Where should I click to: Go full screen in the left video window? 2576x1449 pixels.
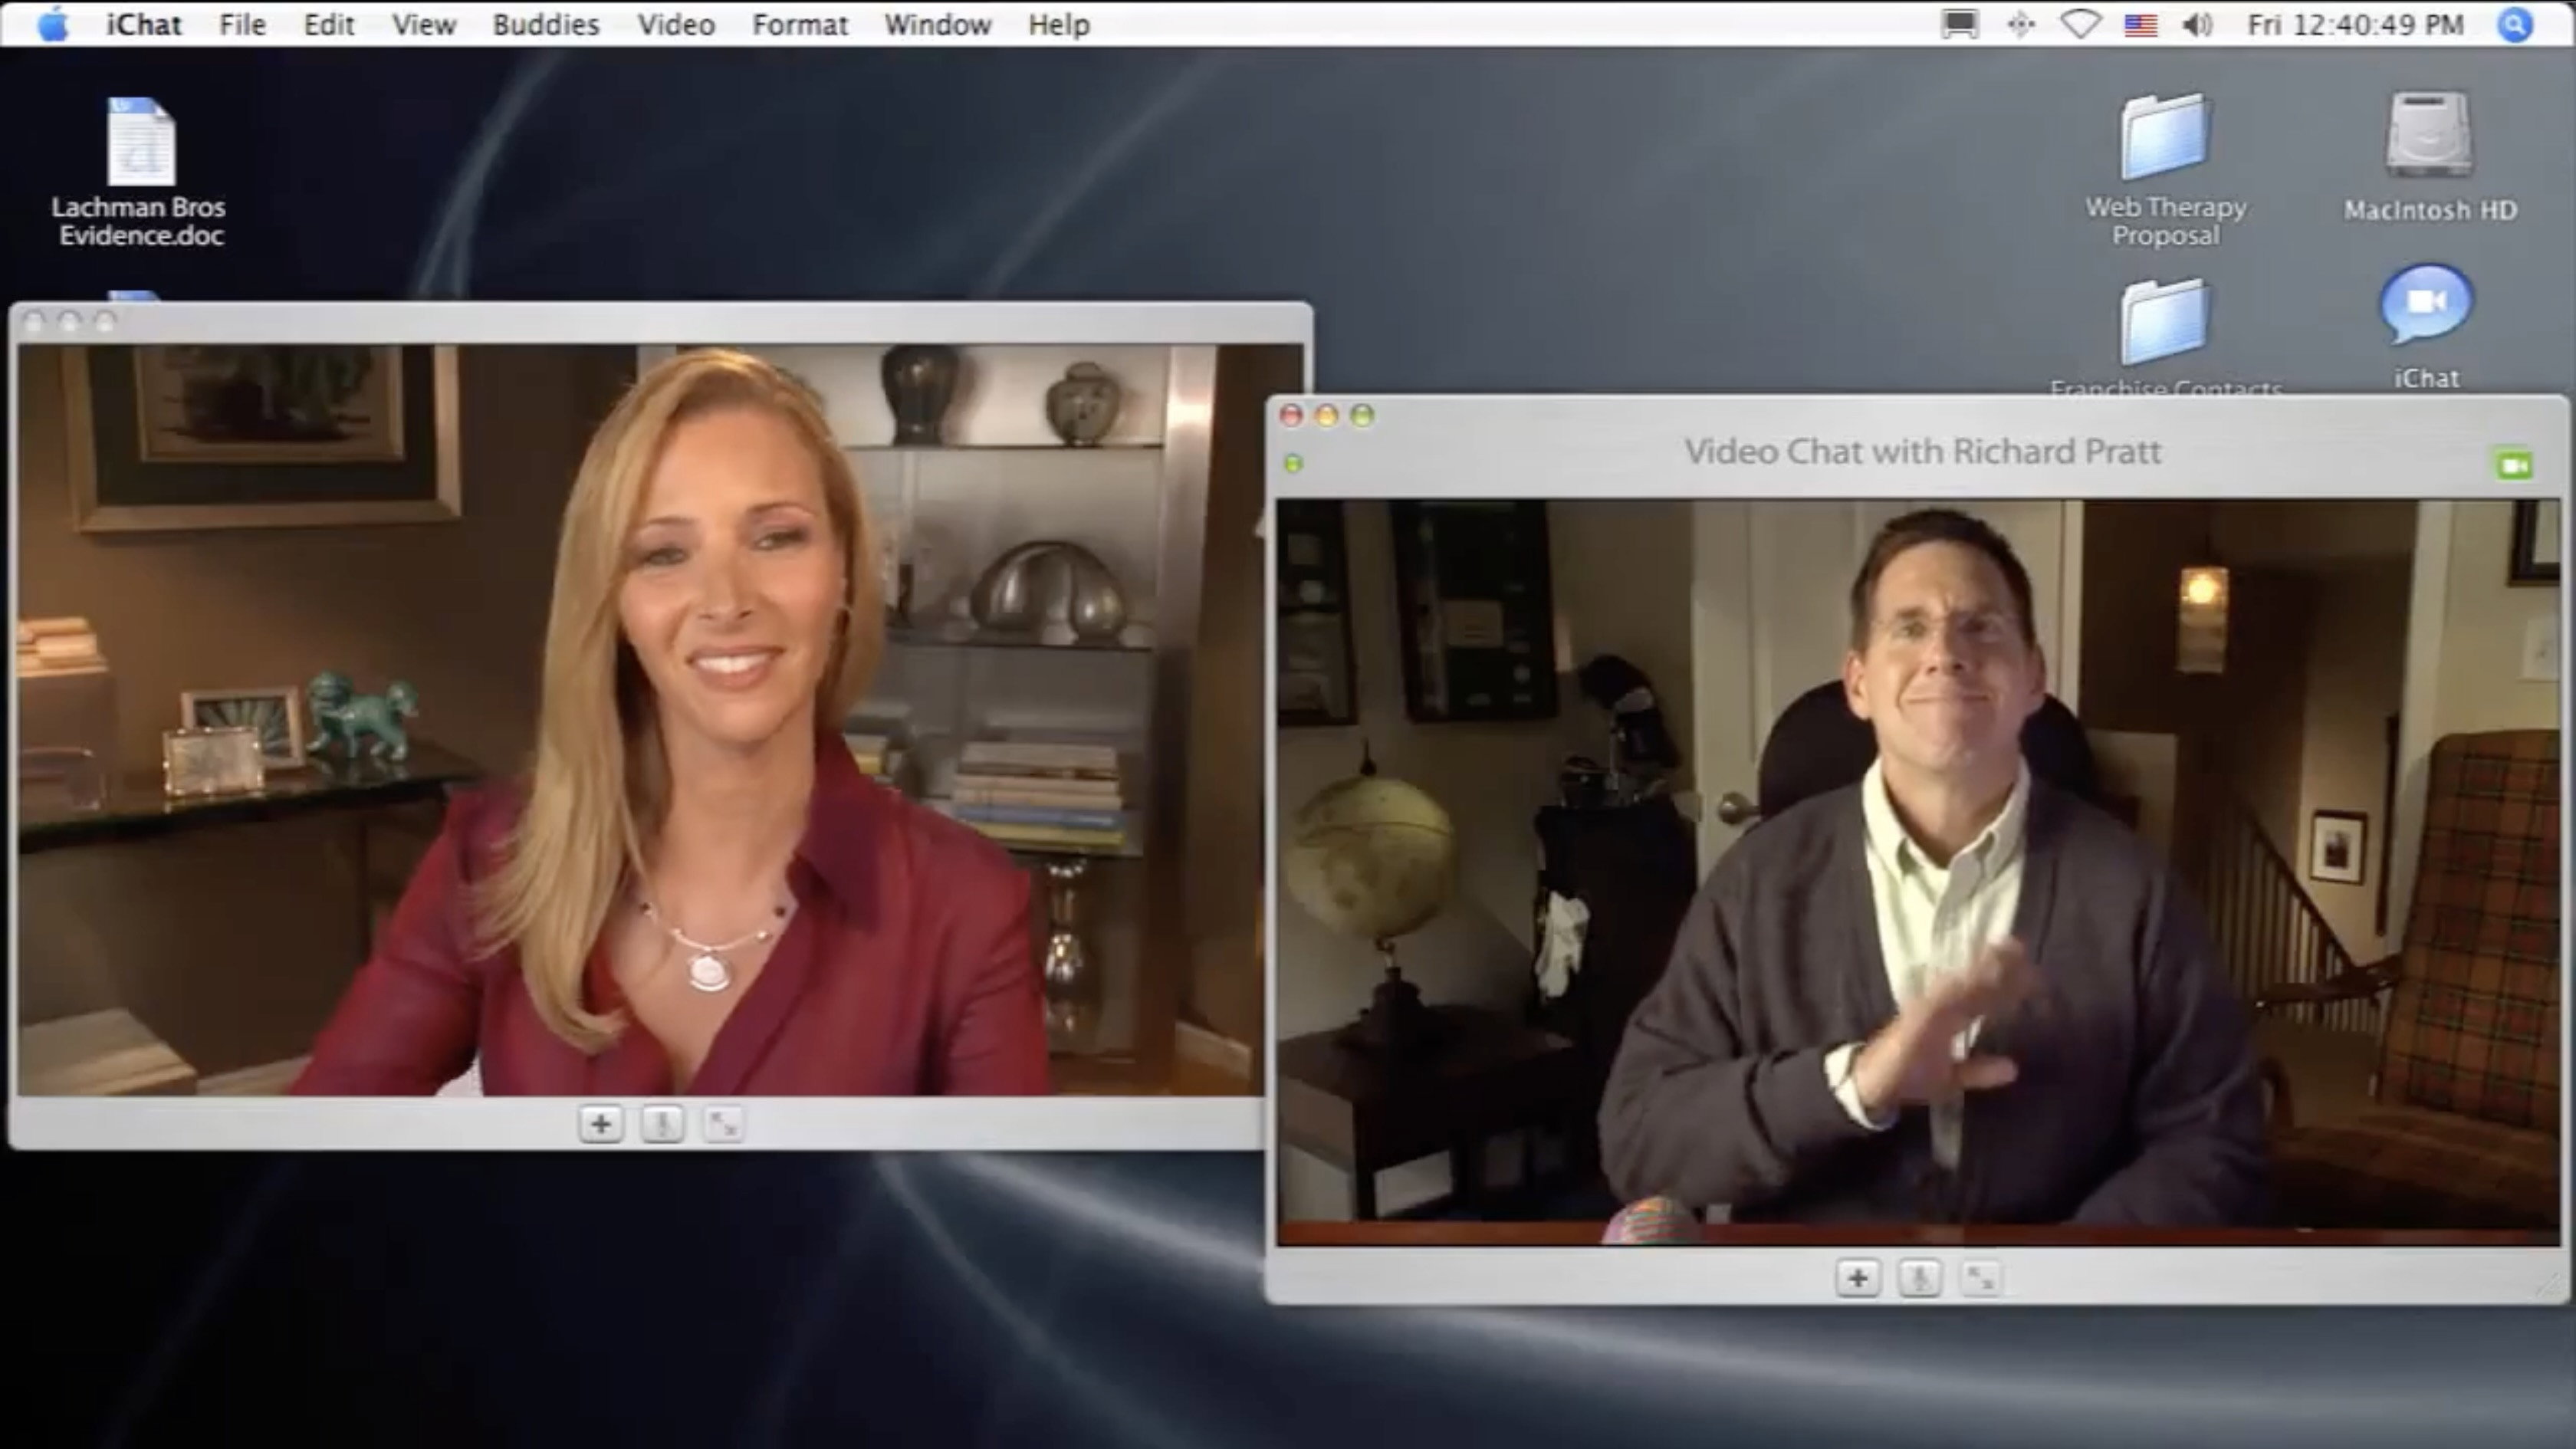[722, 1124]
